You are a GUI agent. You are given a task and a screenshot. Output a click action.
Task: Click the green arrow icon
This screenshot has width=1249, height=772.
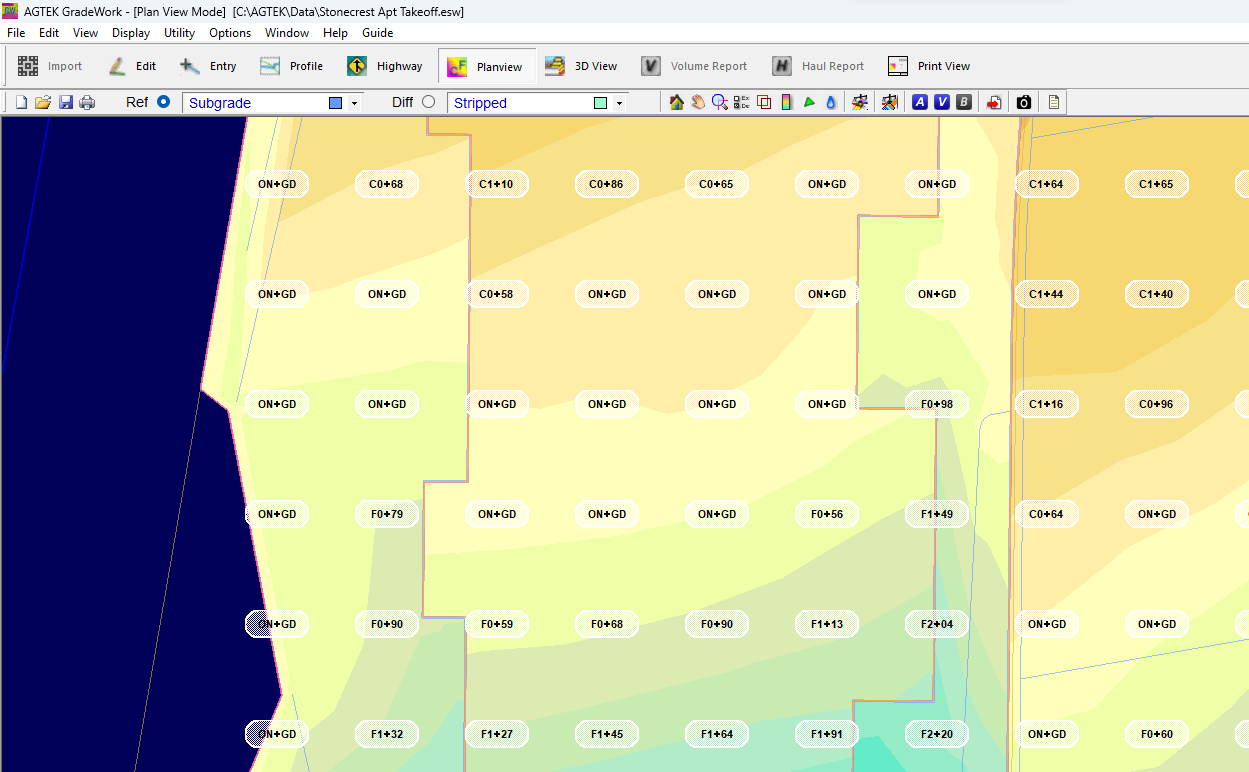[x=809, y=102]
